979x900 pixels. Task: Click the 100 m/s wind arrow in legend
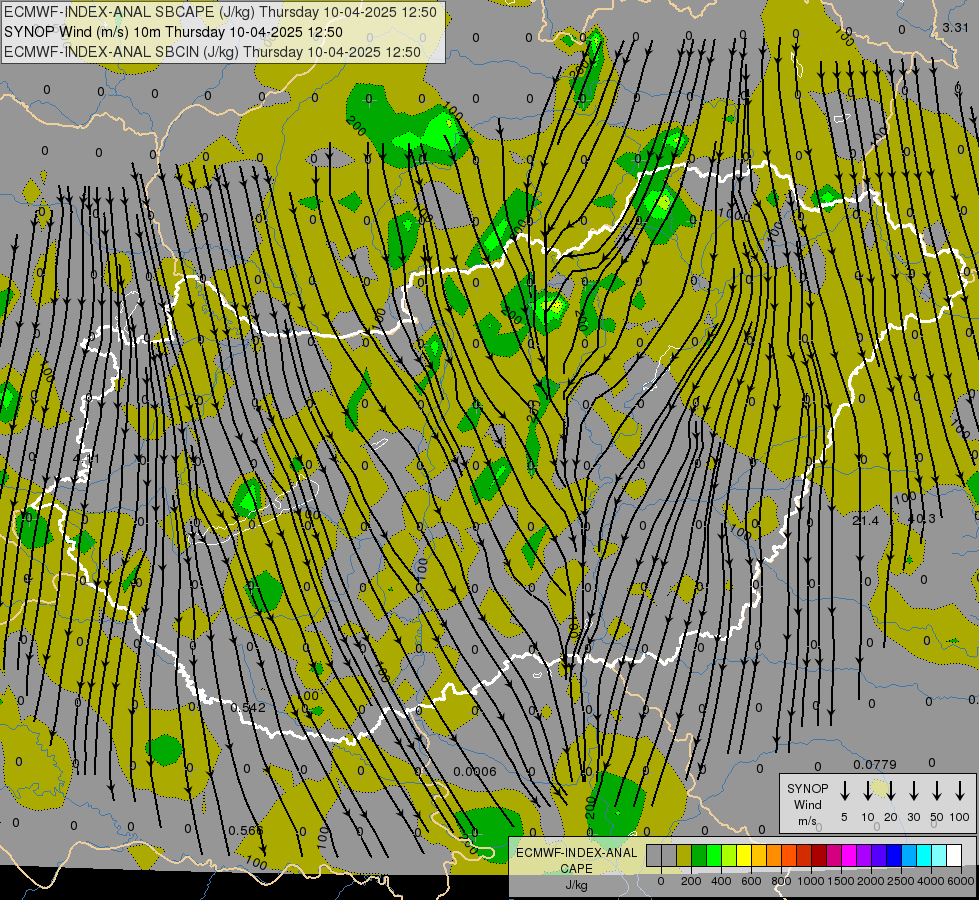960,791
